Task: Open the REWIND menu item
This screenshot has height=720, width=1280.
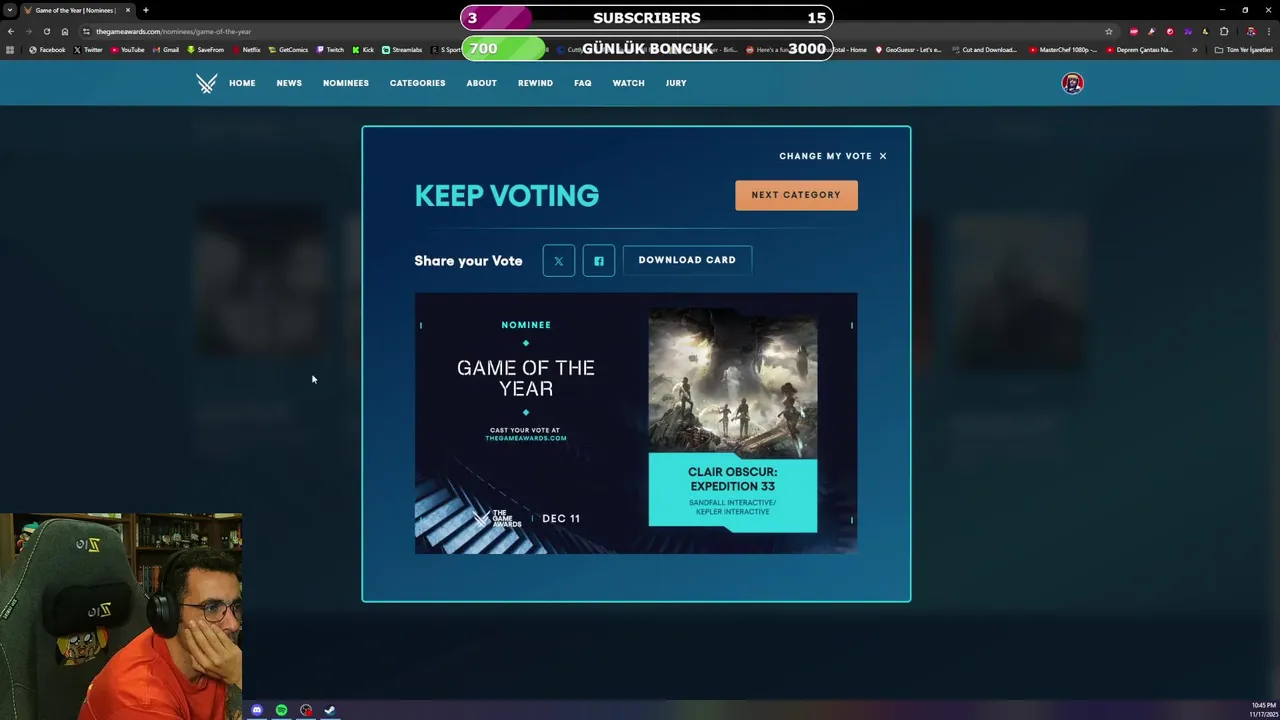Action: click(535, 83)
